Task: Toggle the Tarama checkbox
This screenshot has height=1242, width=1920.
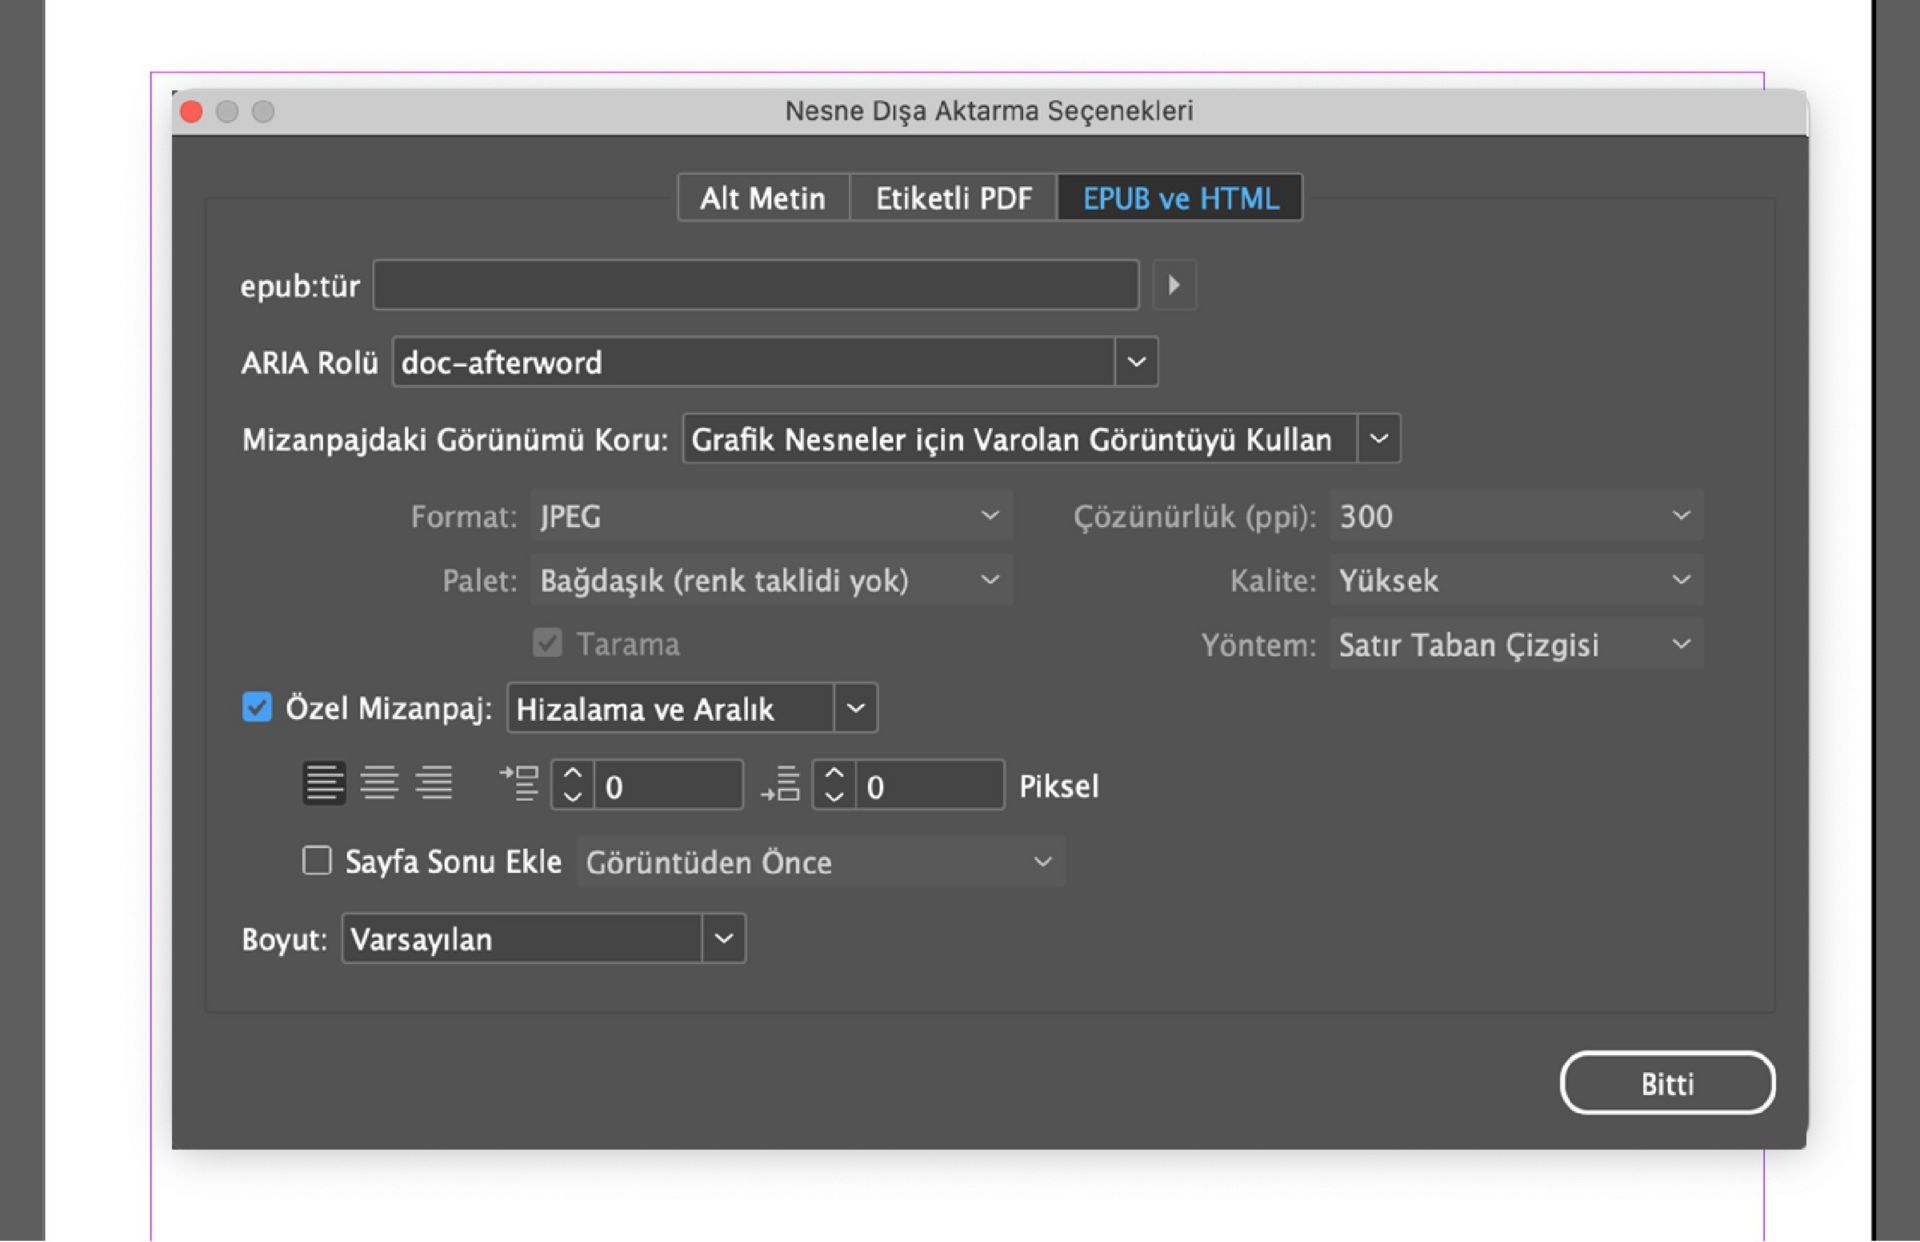Action: [547, 643]
